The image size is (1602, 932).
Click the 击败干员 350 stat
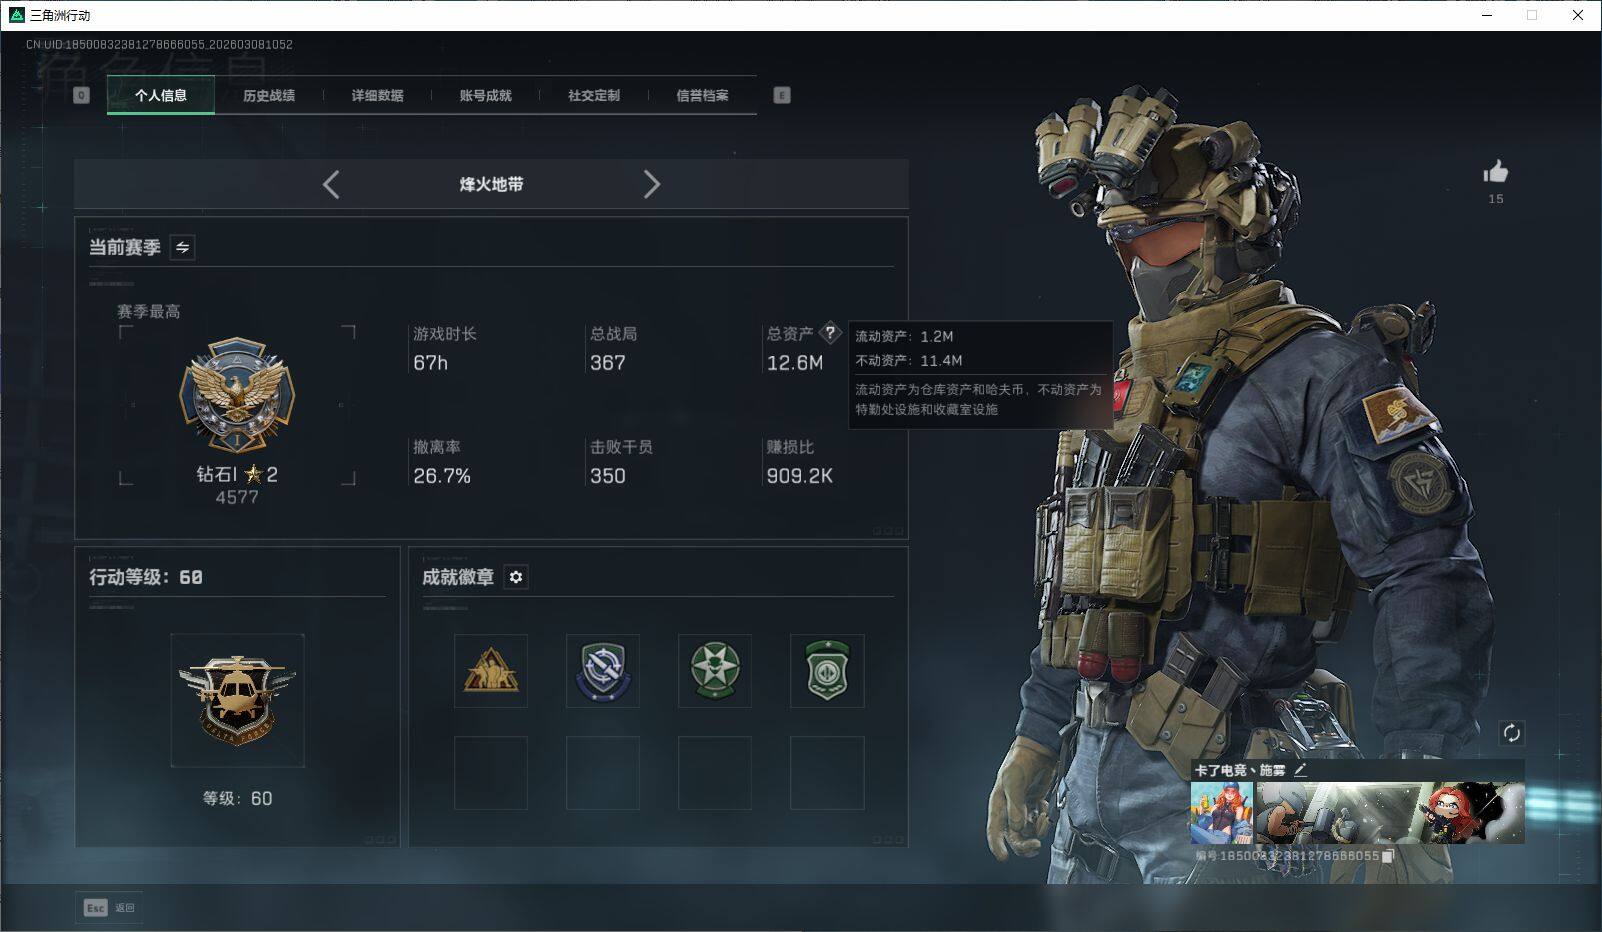click(621, 462)
